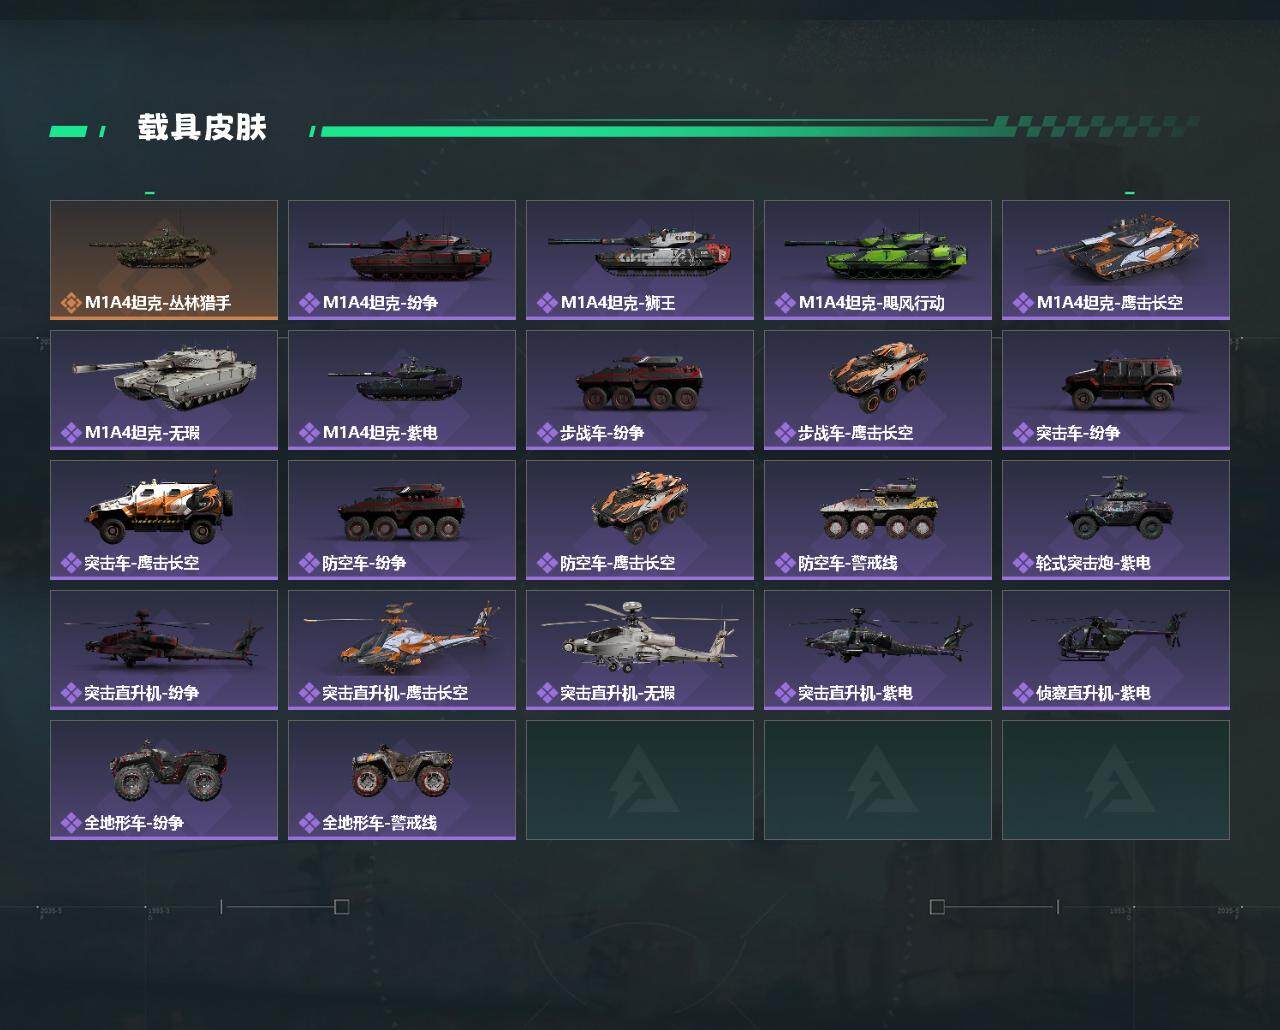Choose grey 突击直升机-无瑕 helicopter
The height and width of the screenshot is (1030, 1280).
(x=640, y=650)
